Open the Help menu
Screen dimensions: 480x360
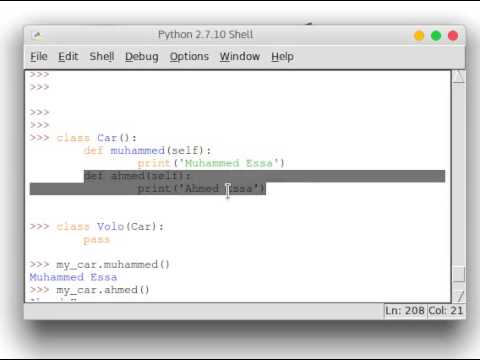point(282,57)
